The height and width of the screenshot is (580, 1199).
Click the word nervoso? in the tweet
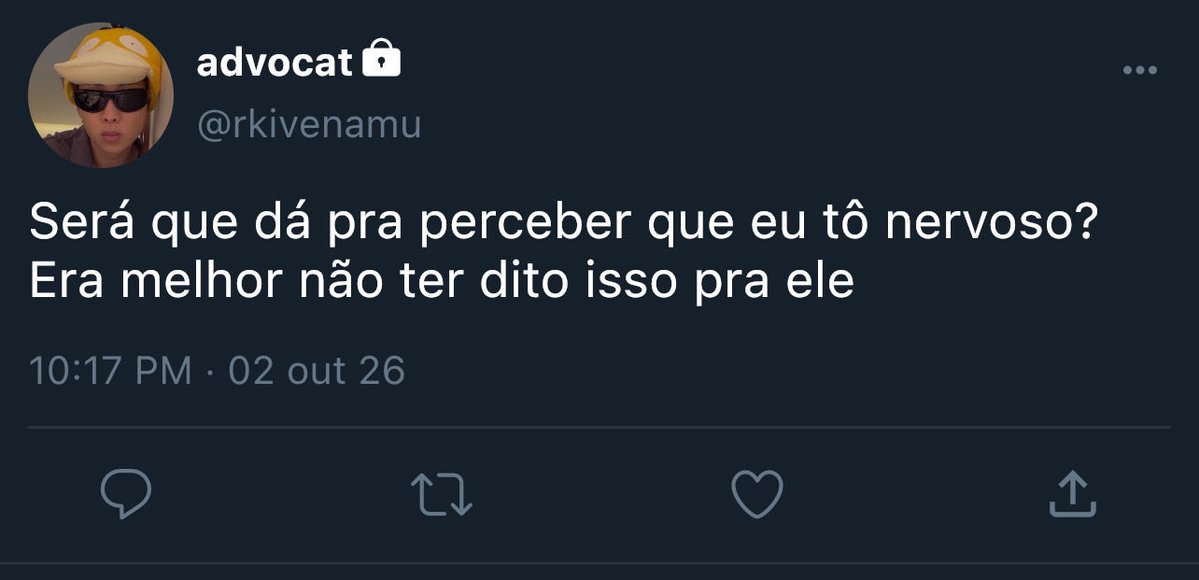coord(992,224)
